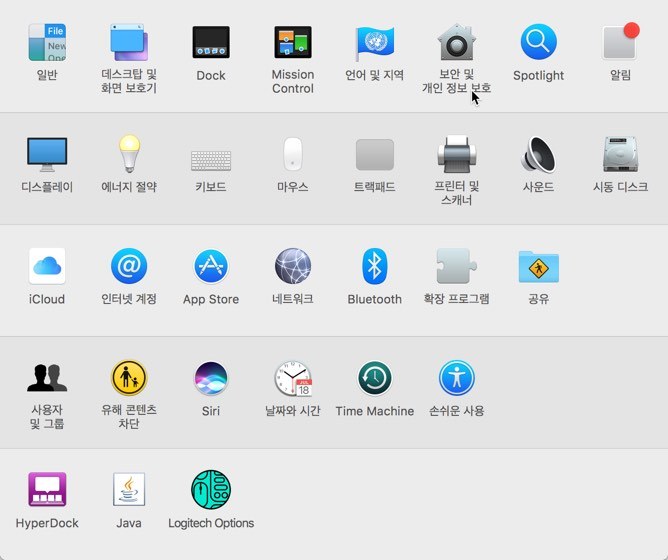
Task: Open App Store preferences
Action: pyautogui.click(x=211, y=266)
